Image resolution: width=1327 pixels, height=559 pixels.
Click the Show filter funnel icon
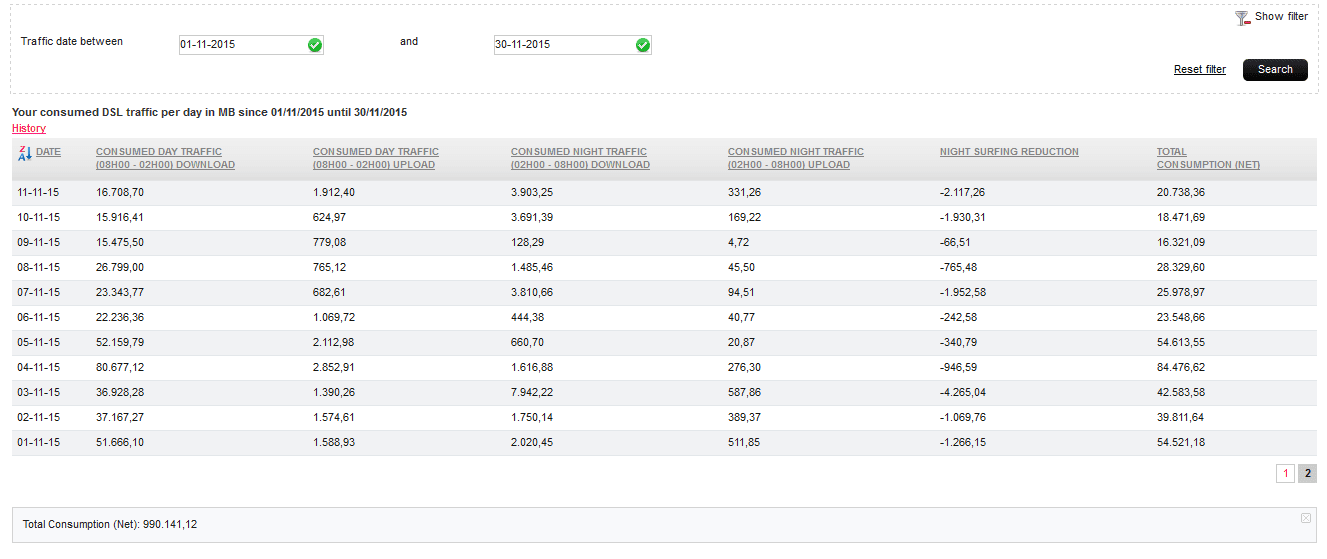[x=1242, y=18]
